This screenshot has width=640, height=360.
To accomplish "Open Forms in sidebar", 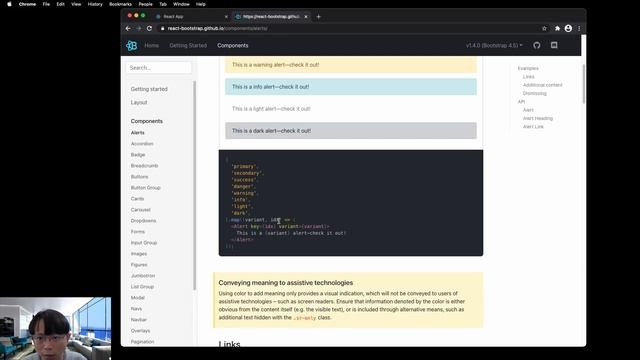I will coord(138,232).
